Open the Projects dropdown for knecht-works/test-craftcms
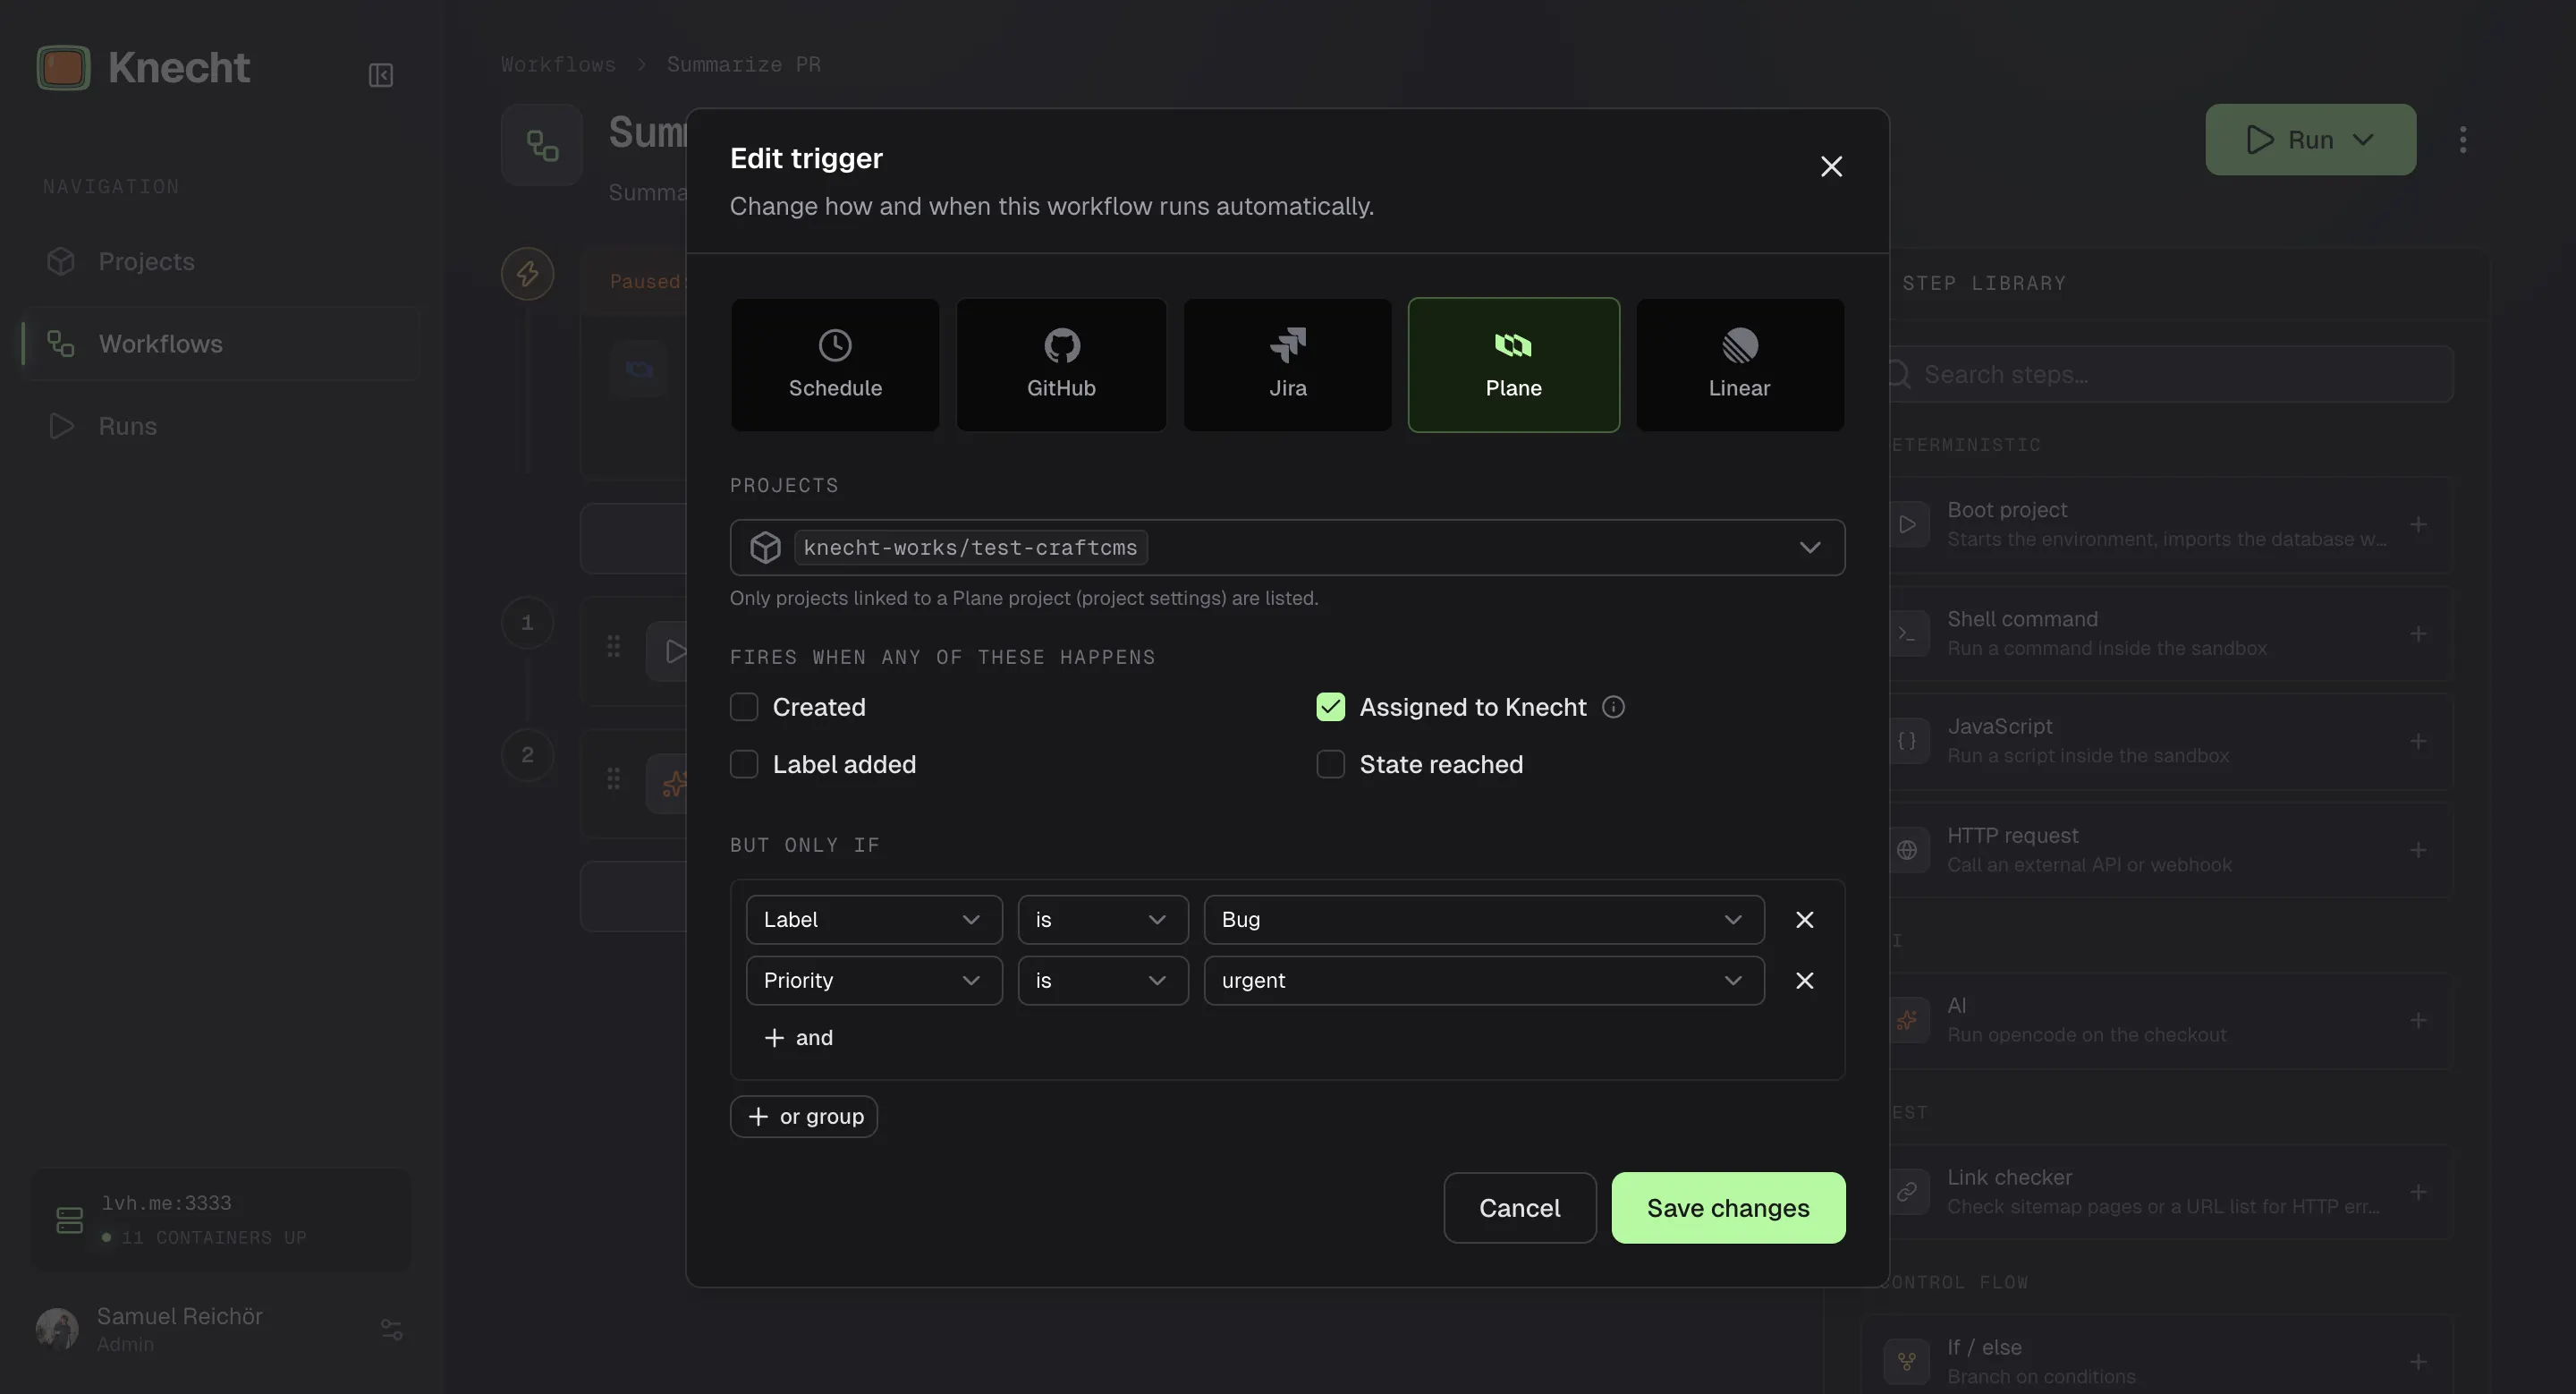The width and height of the screenshot is (2576, 1394). pyautogui.click(x=1287, y=547)
